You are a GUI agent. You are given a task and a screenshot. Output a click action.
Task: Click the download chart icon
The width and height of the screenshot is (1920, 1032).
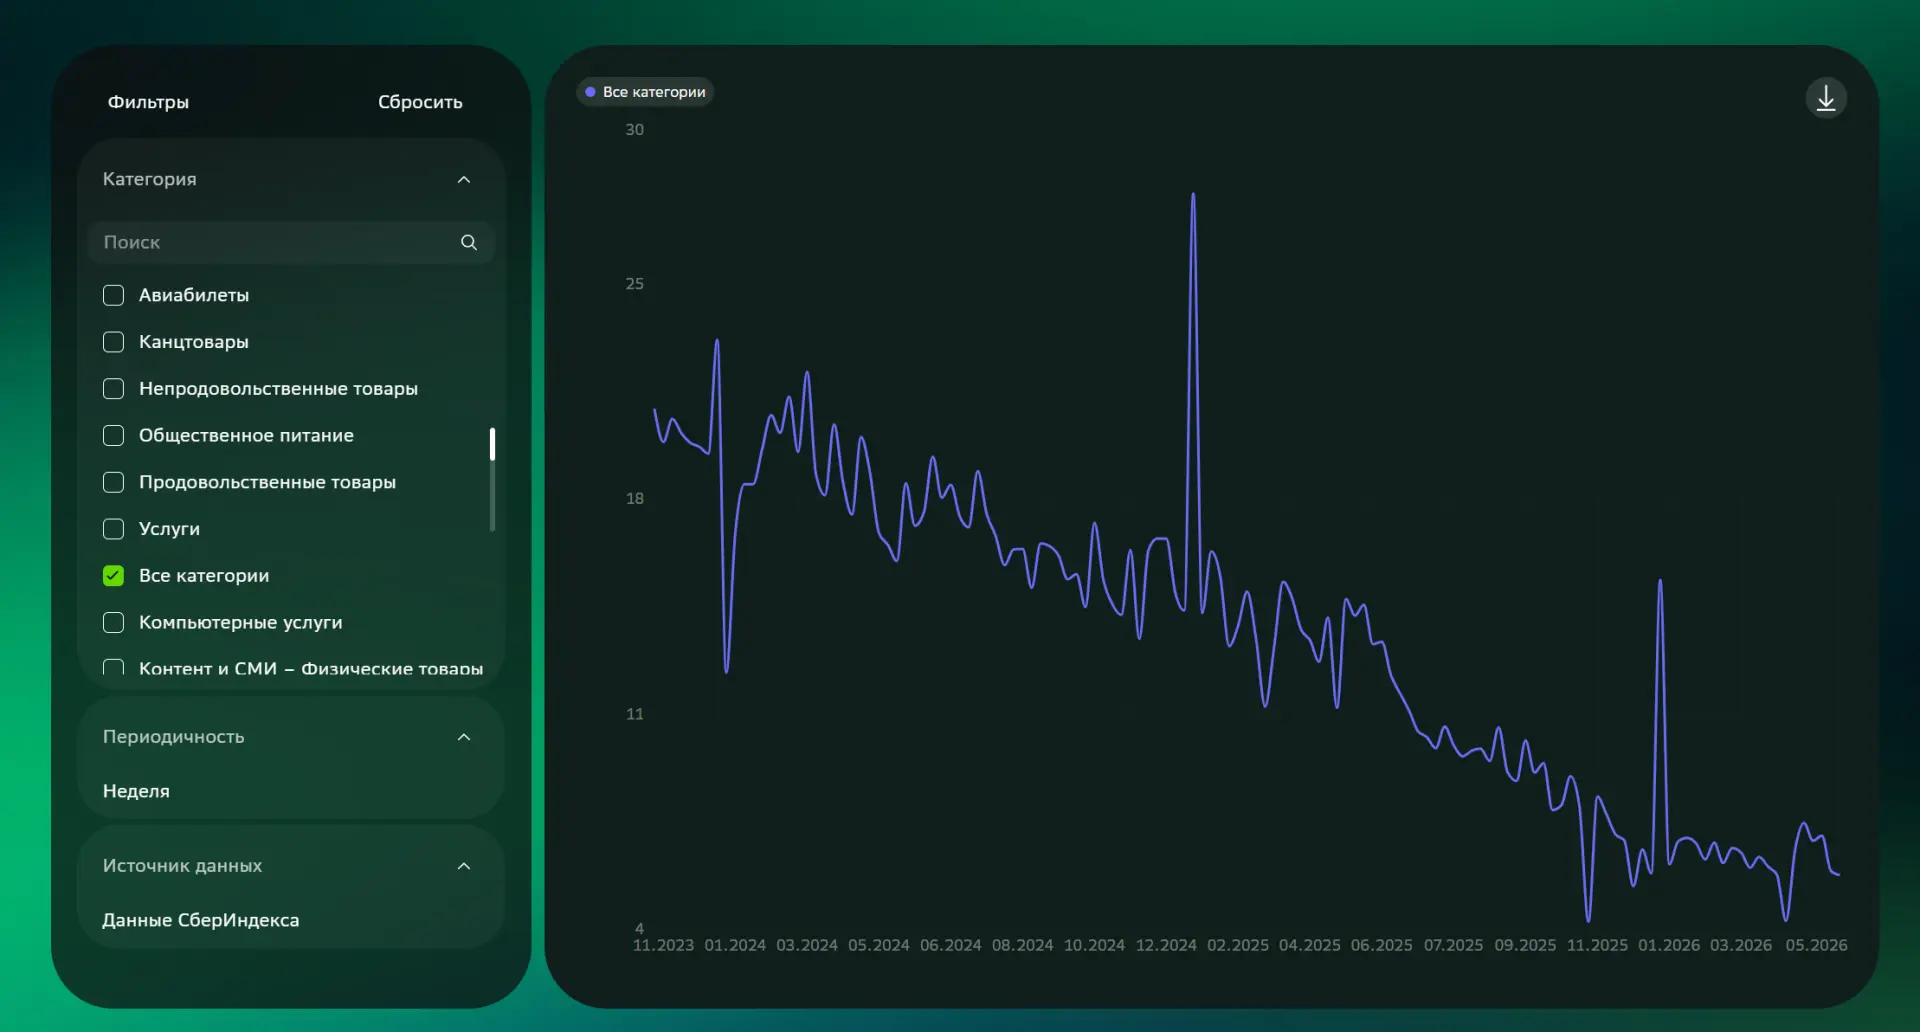[x=1825, y=98]
